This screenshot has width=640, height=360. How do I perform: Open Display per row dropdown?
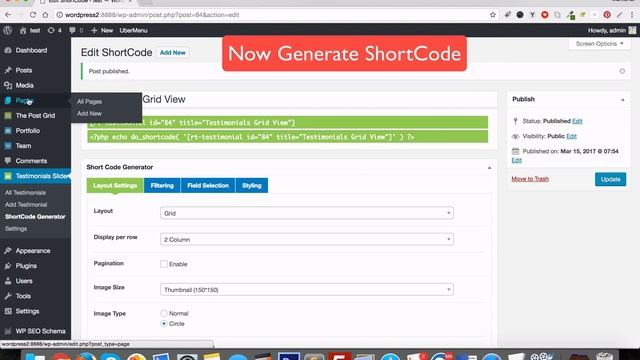pyautogui.click(x=307, y=239)
